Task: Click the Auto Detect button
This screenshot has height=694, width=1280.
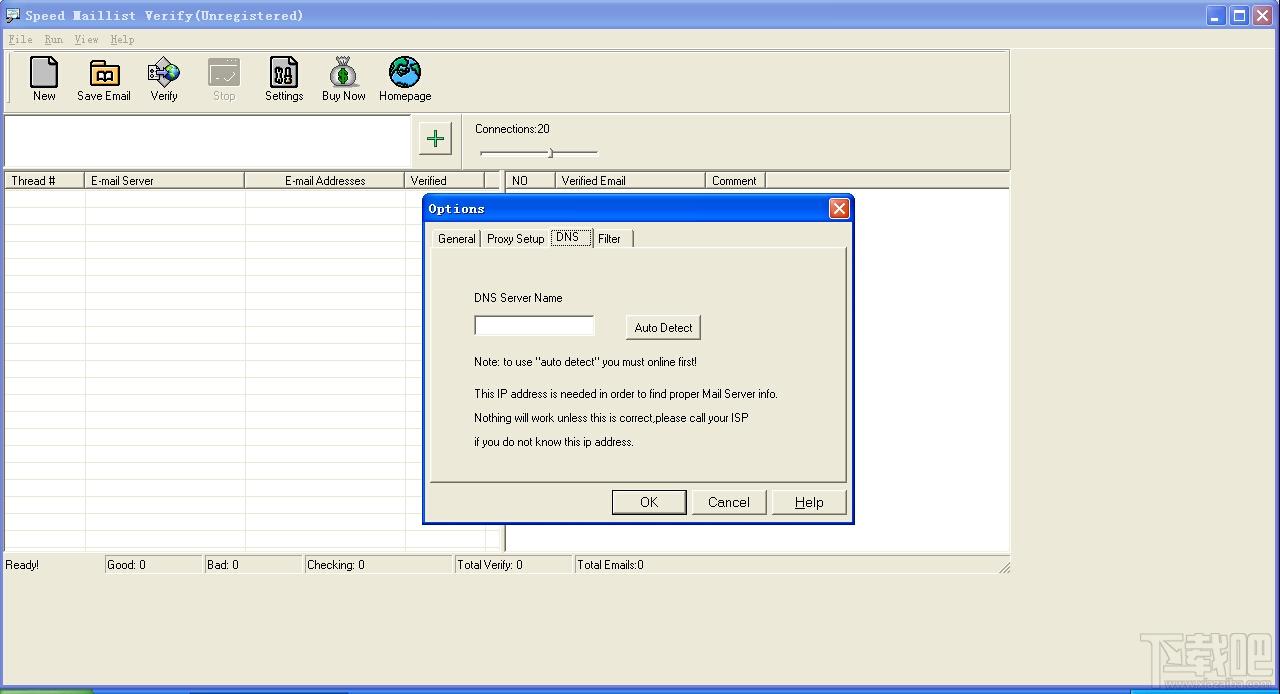Action: [x=663, y=327]
